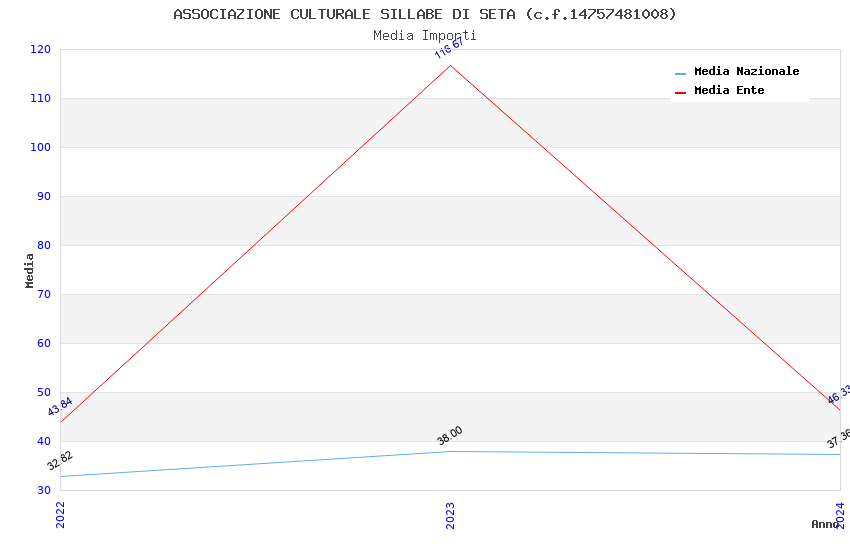This screenshot has height=550, width=850.
Task: Click the y-axis tick label 60
Action: pyautogui.click(x=44, y=343)
